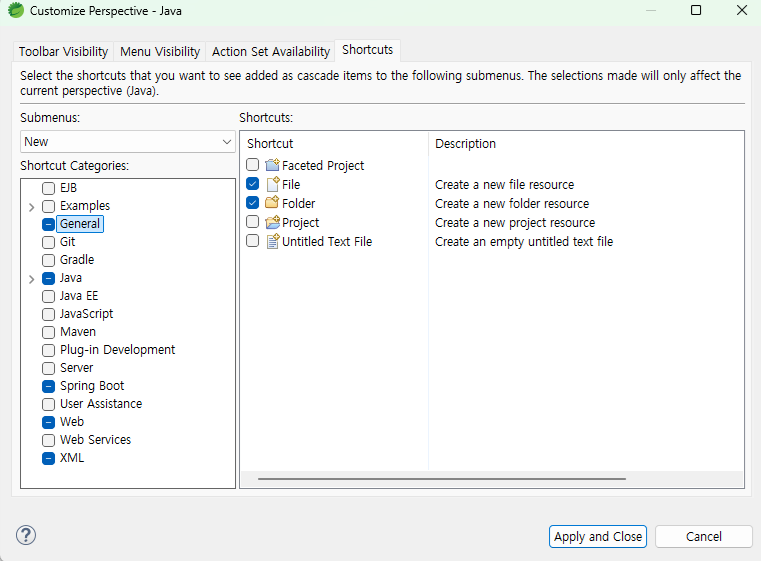Select the Shortcuts tab
761x561 pixels.
click(367, 50)
